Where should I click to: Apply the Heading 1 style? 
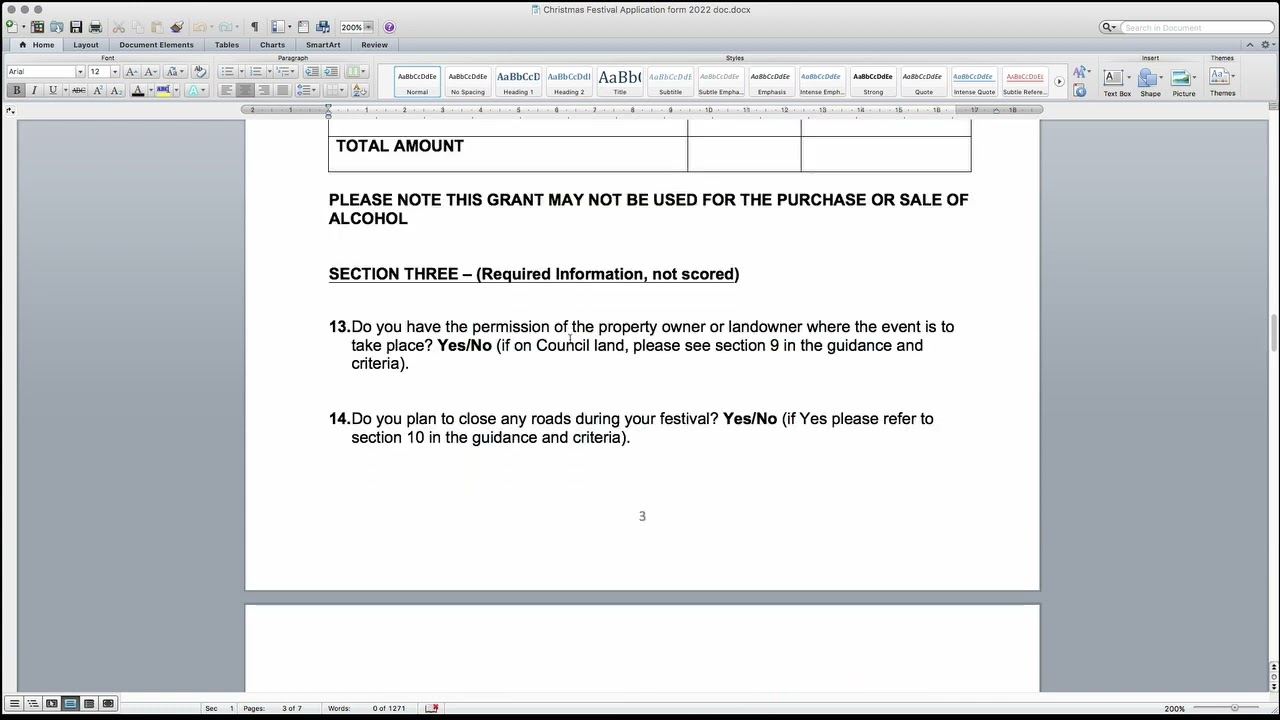(518, 82)
